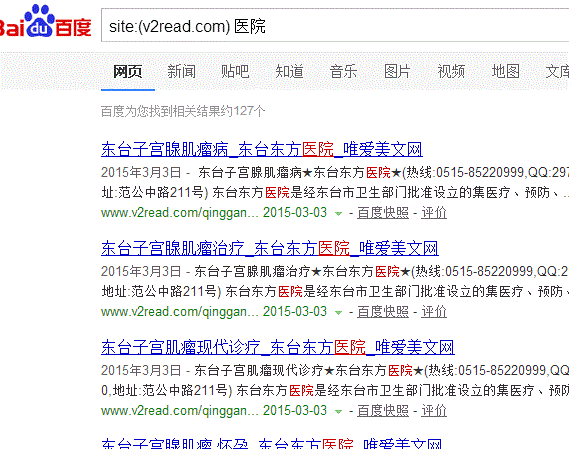
Task: Click 评价 under 东台子宫肌瘤现代诊疗 result
Action: click(434, 411)
